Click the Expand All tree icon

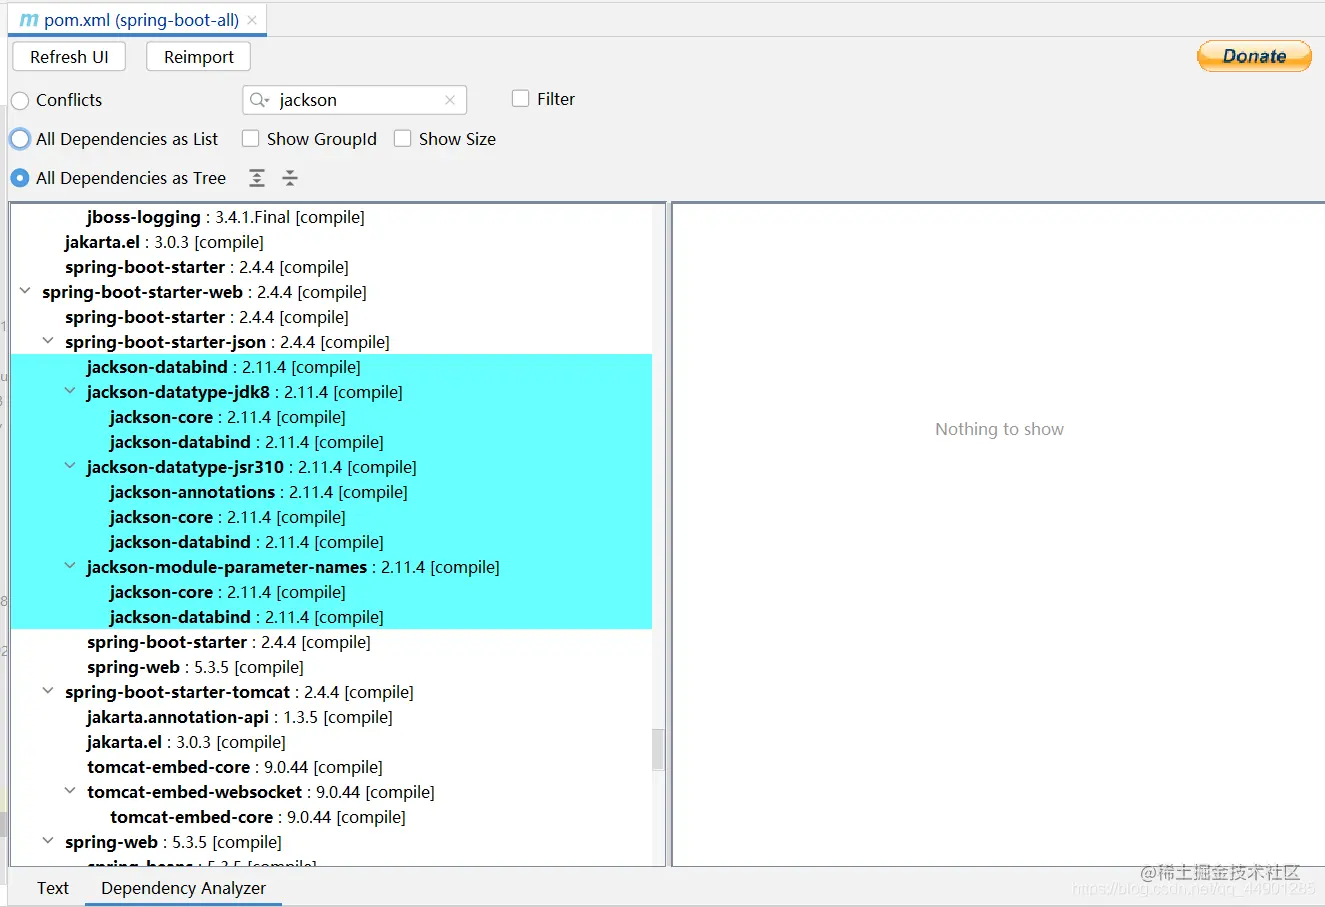click(257, 178)
